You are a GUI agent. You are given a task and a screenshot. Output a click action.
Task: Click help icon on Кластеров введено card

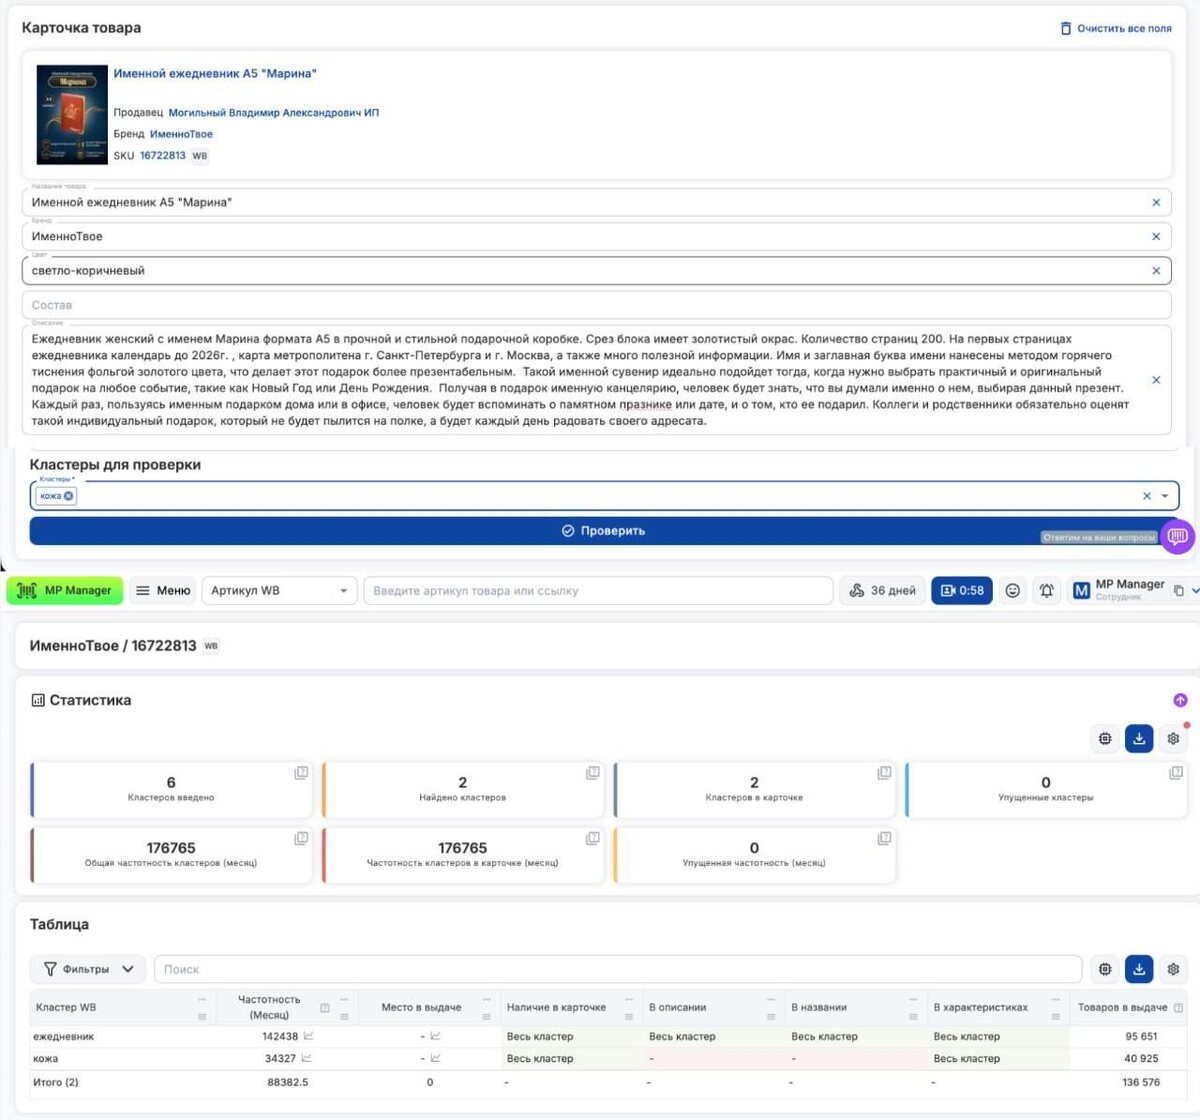pos(301,773)
